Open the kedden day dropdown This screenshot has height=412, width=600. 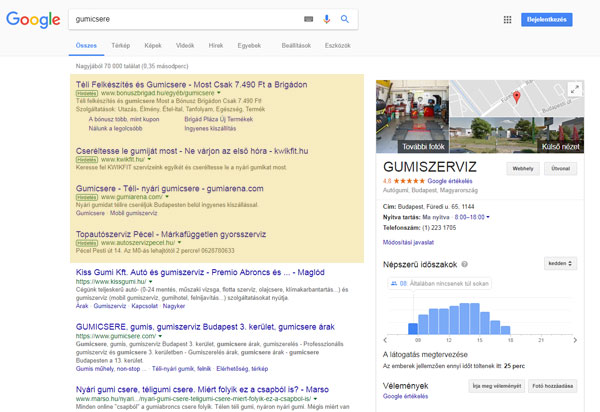click(560, 264)
